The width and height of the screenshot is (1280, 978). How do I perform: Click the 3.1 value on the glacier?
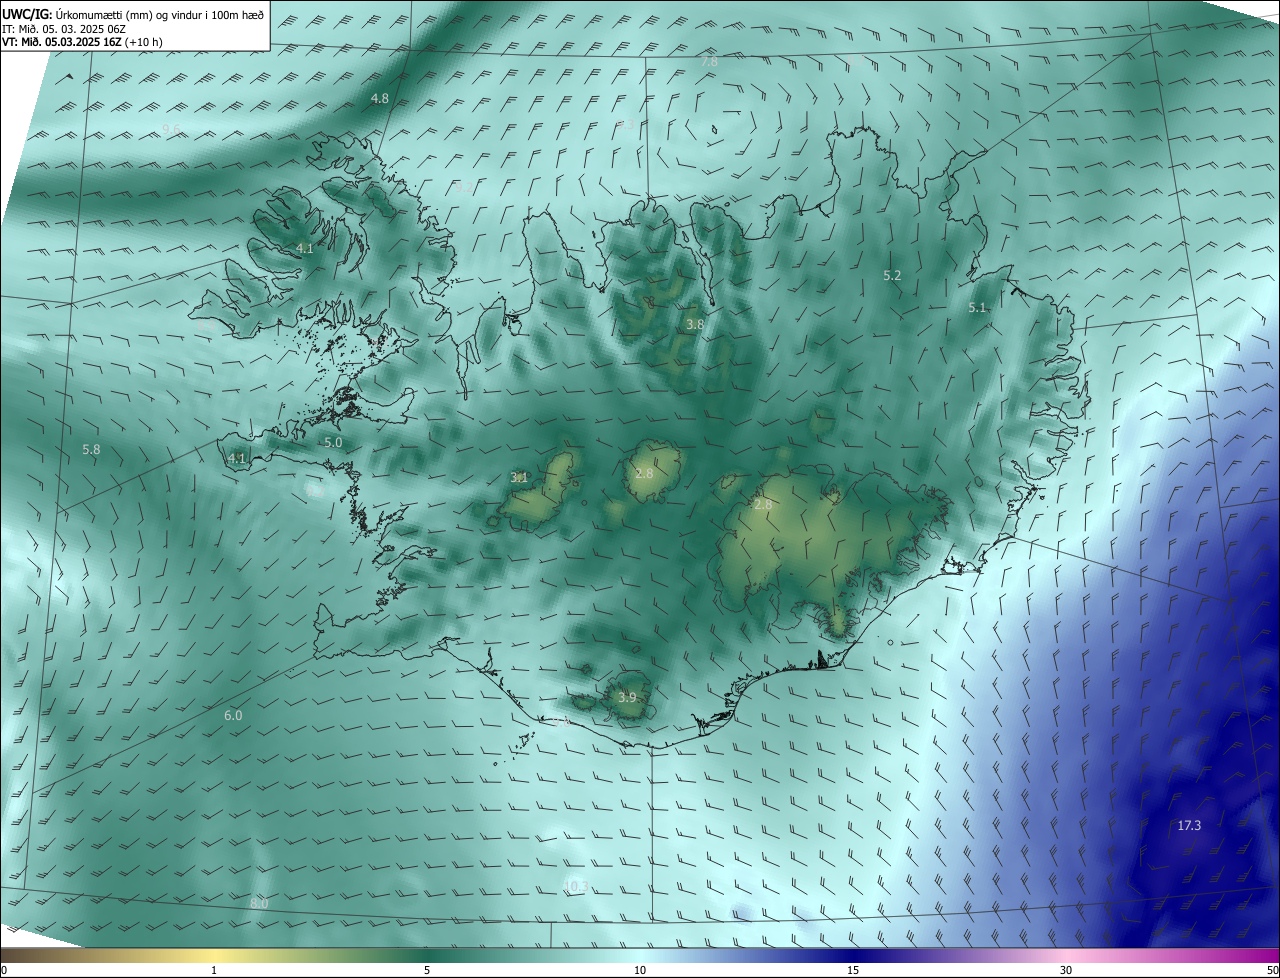(x=519, y=478)
